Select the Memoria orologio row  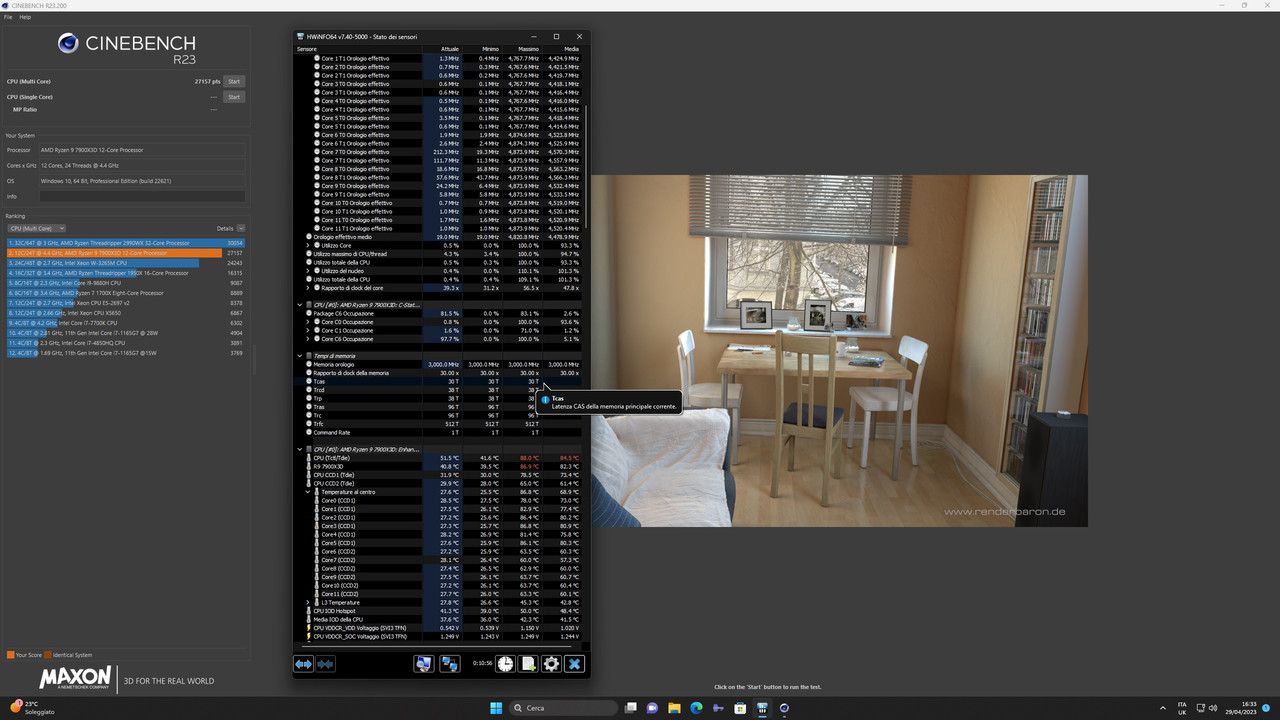pos(437,364)
